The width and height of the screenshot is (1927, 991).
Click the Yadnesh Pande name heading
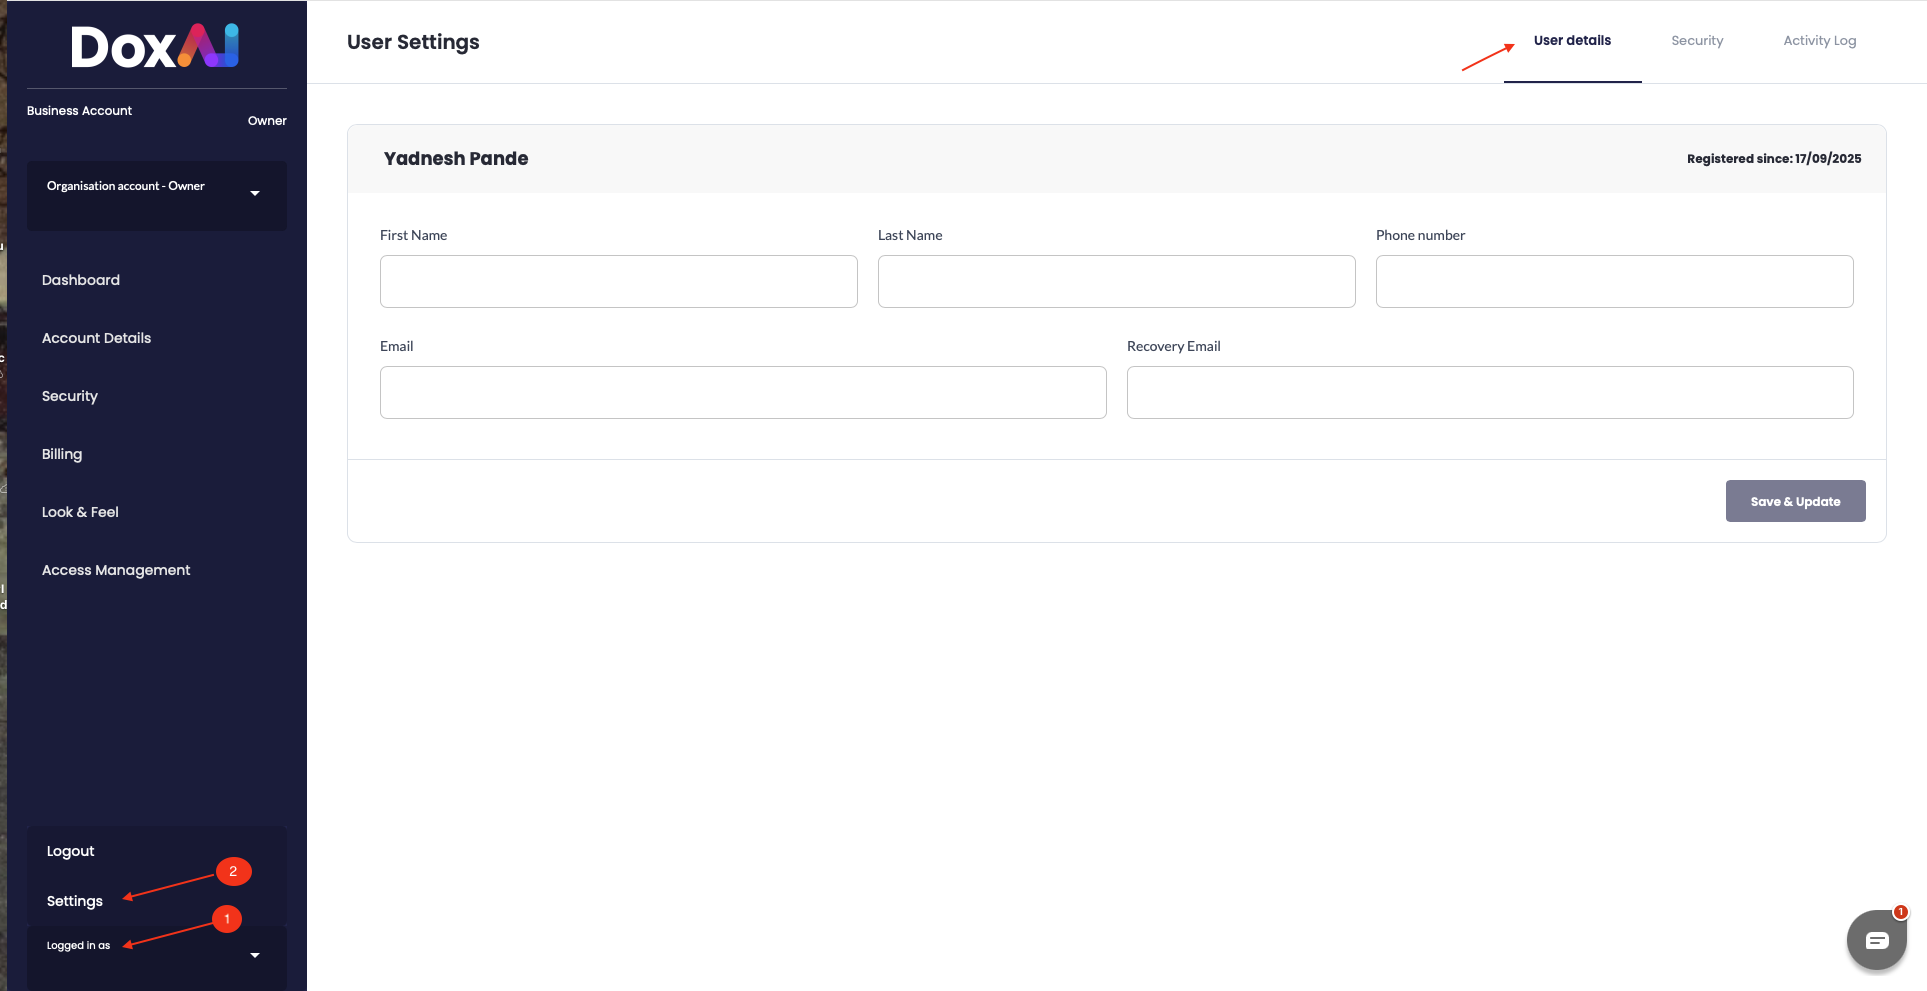tap(456, 158)
